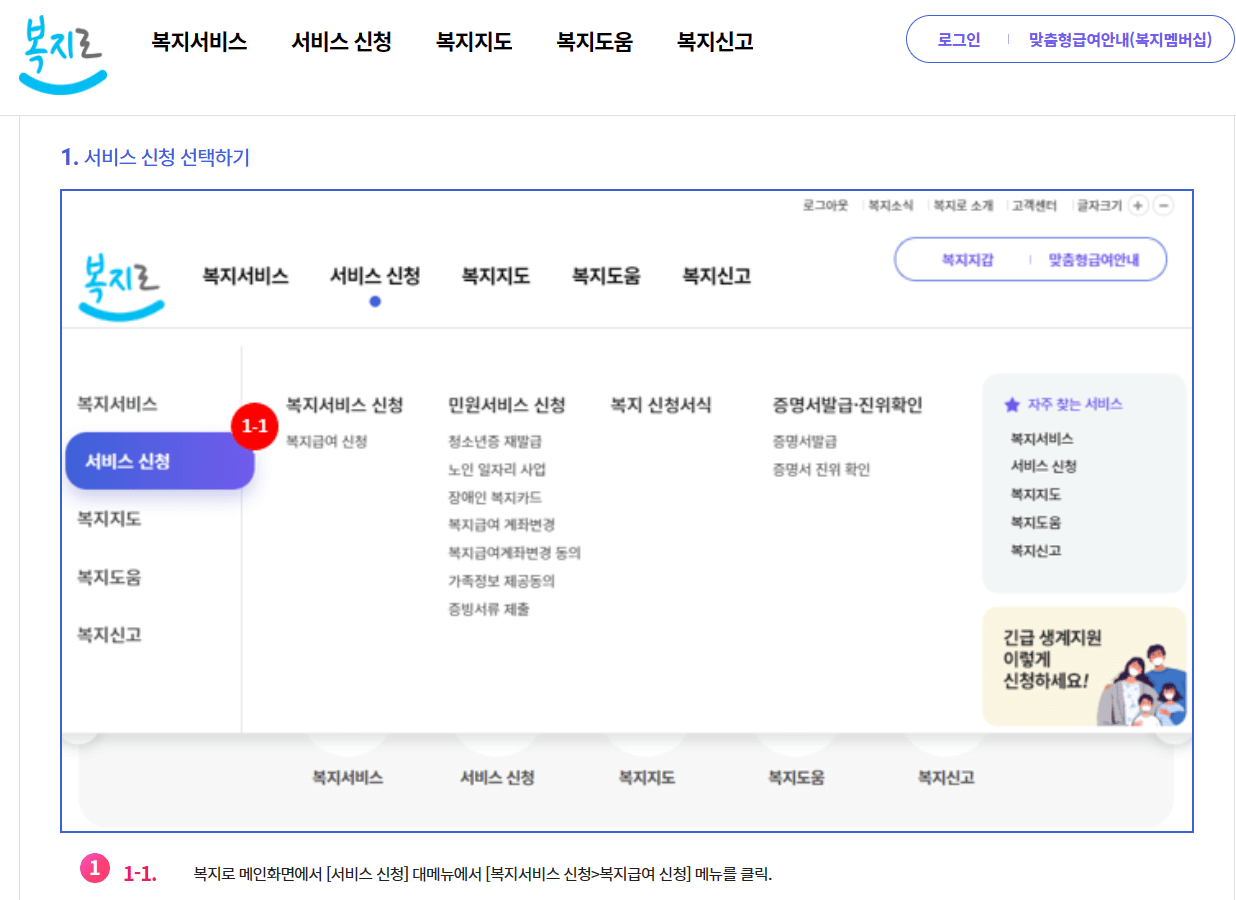This screenshot has width=1236, height=900.
Task: Open 복지도움 in the top page navigation
Action: coord(594,42)
